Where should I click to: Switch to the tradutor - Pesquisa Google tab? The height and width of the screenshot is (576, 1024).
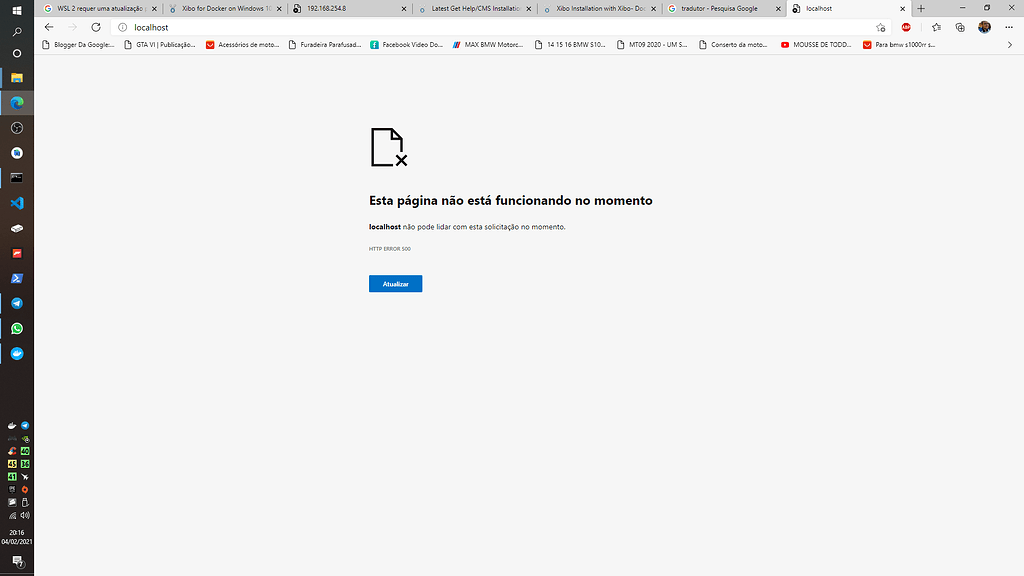point(722,8)
